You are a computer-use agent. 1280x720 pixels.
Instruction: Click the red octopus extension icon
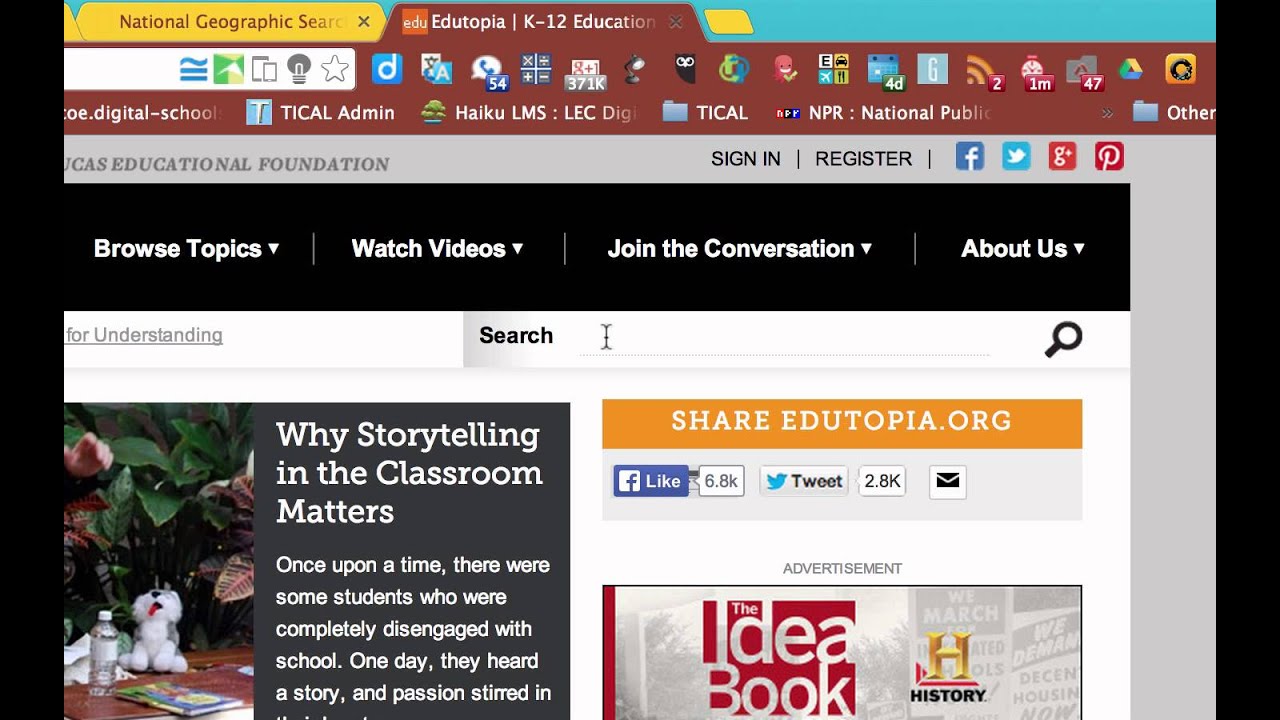(x=785, y=69)
